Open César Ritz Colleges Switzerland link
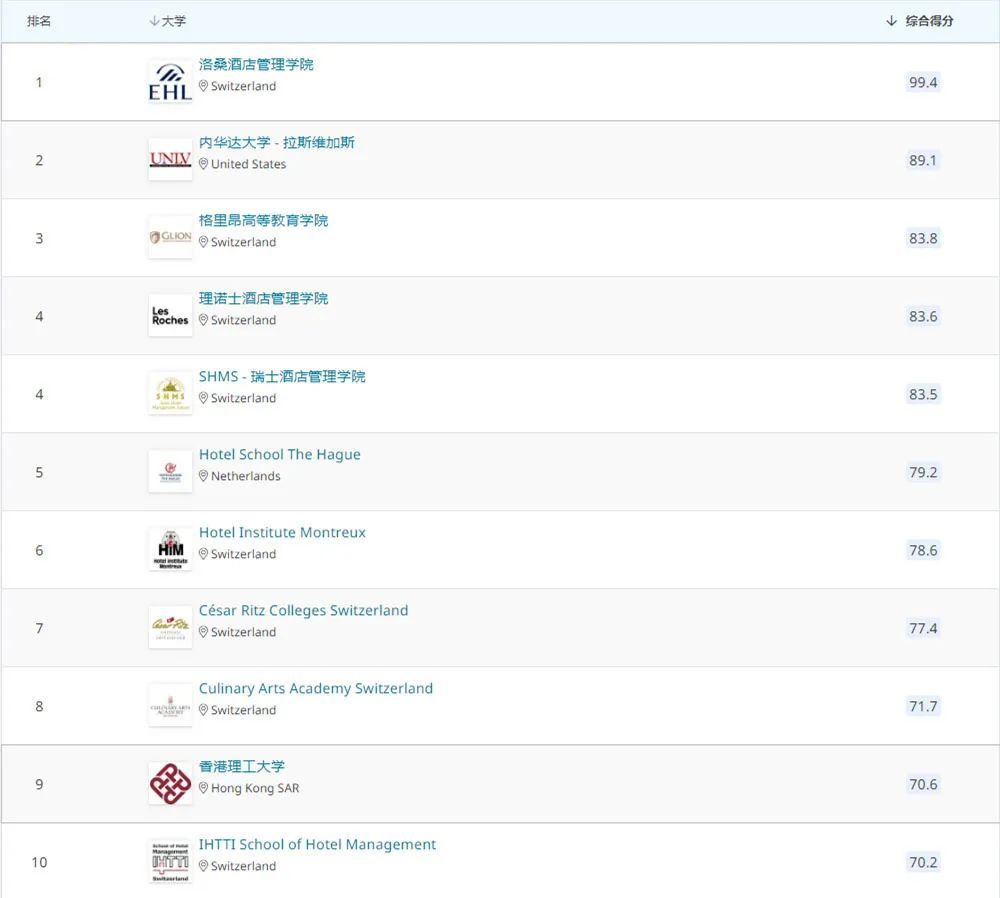The image size is (1000, 898). (304, 610)
